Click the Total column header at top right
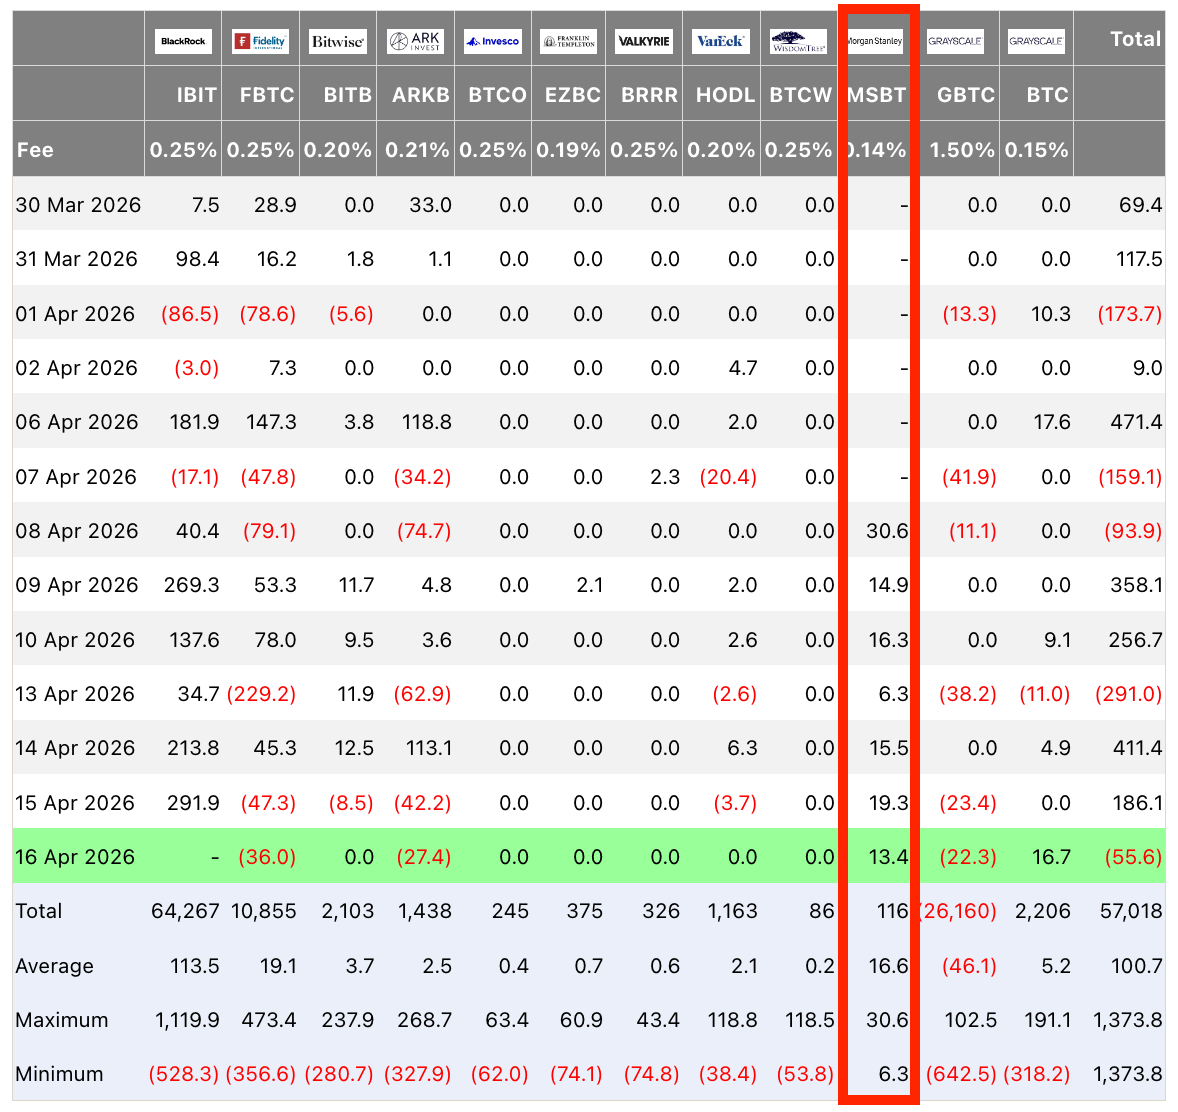 coord(1135,39)
